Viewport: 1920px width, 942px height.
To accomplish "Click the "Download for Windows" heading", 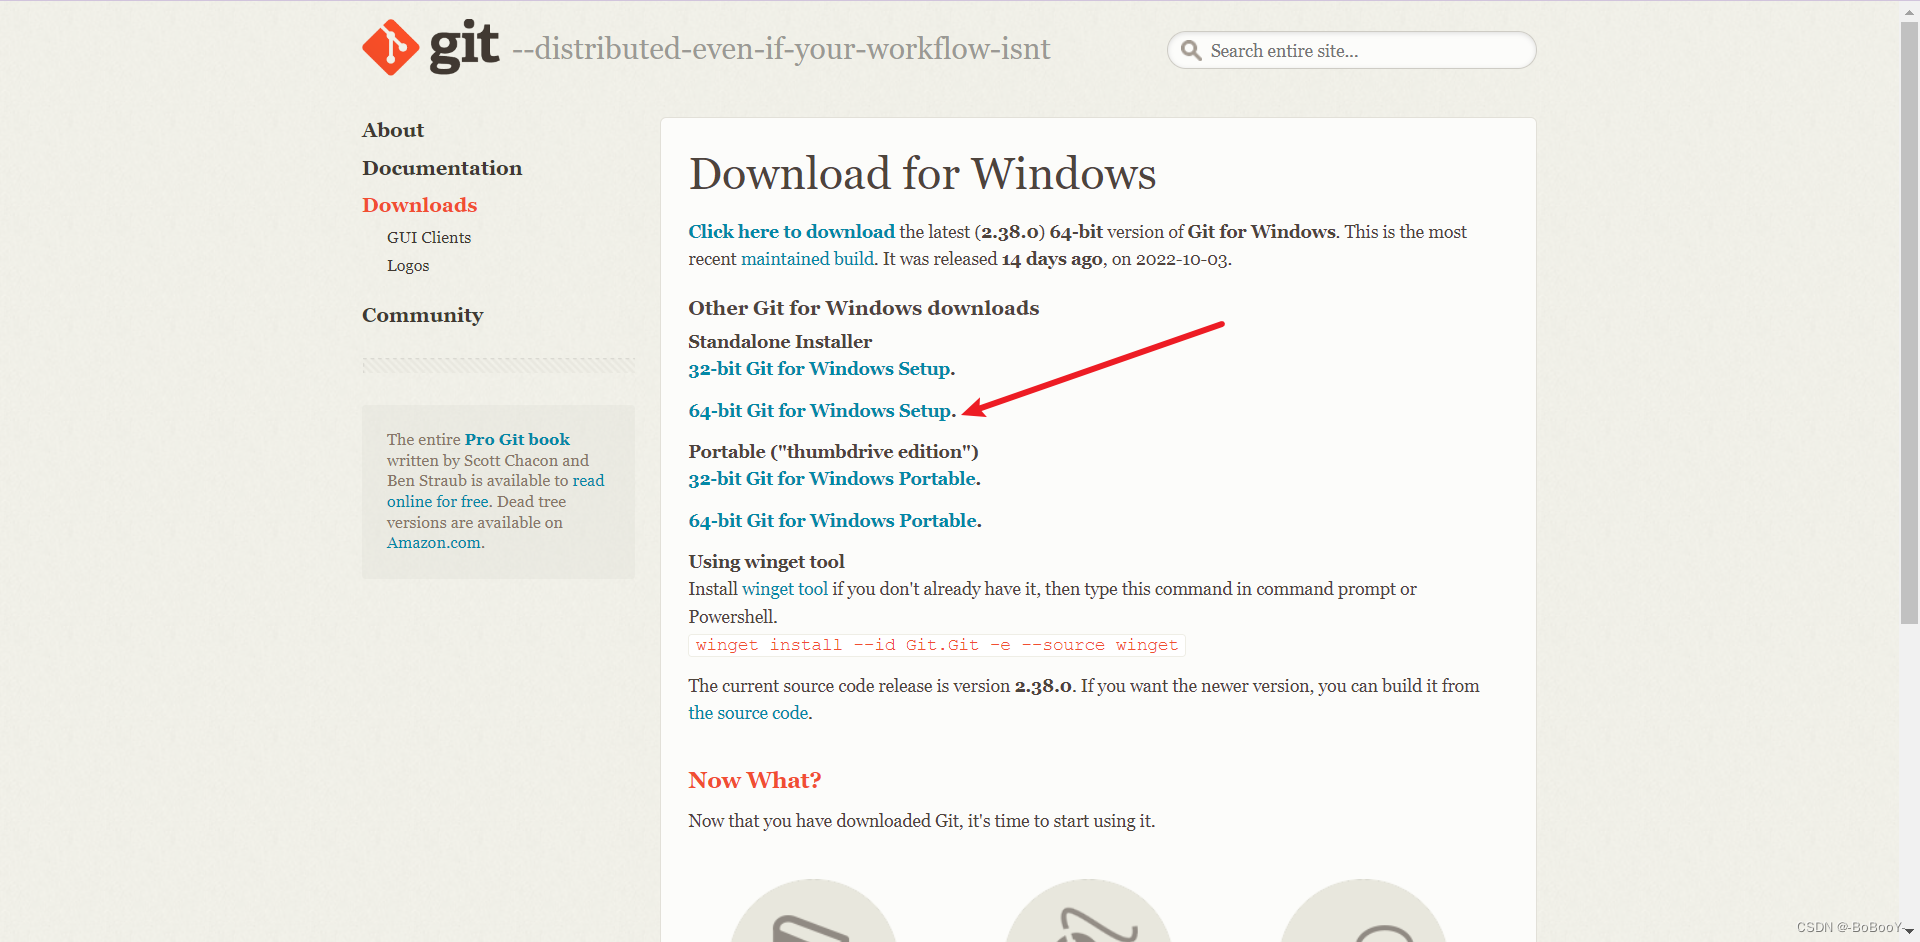I will coord(922,174).
